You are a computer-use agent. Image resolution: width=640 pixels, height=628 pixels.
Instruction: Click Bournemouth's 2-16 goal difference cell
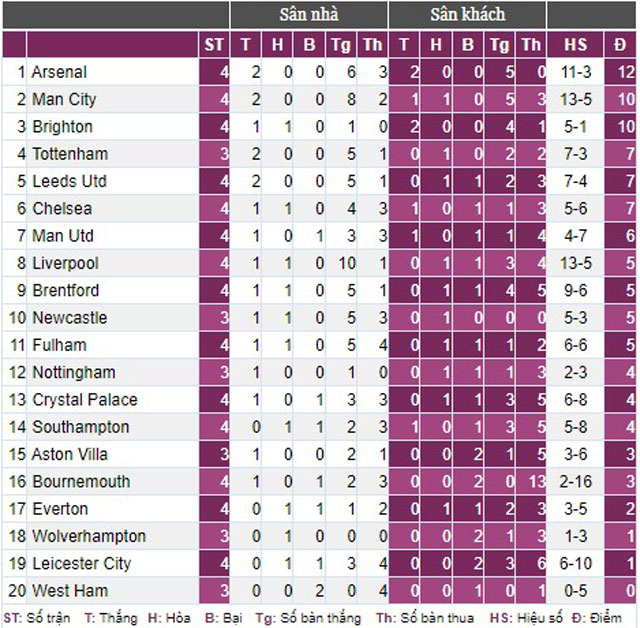tap(575, 482)
